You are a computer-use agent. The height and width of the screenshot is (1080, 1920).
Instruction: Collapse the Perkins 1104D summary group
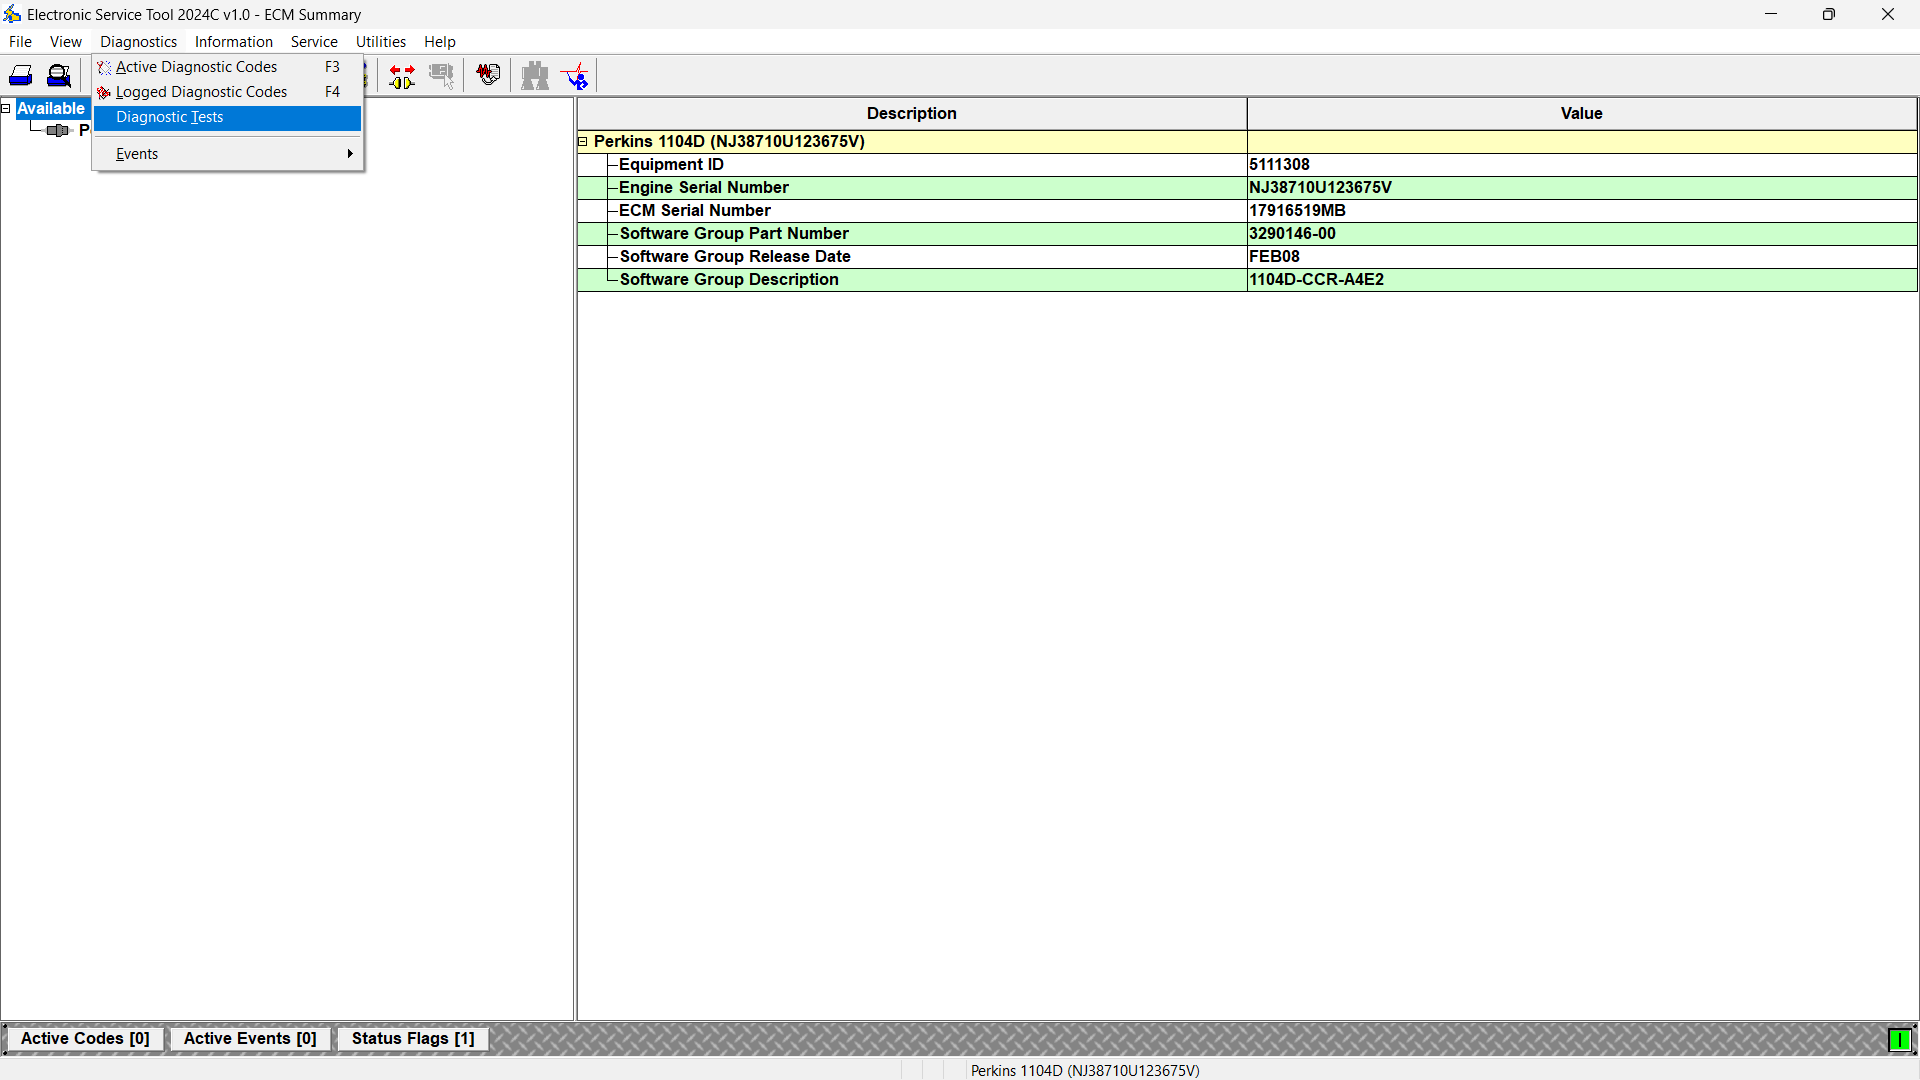coord(583,142)
